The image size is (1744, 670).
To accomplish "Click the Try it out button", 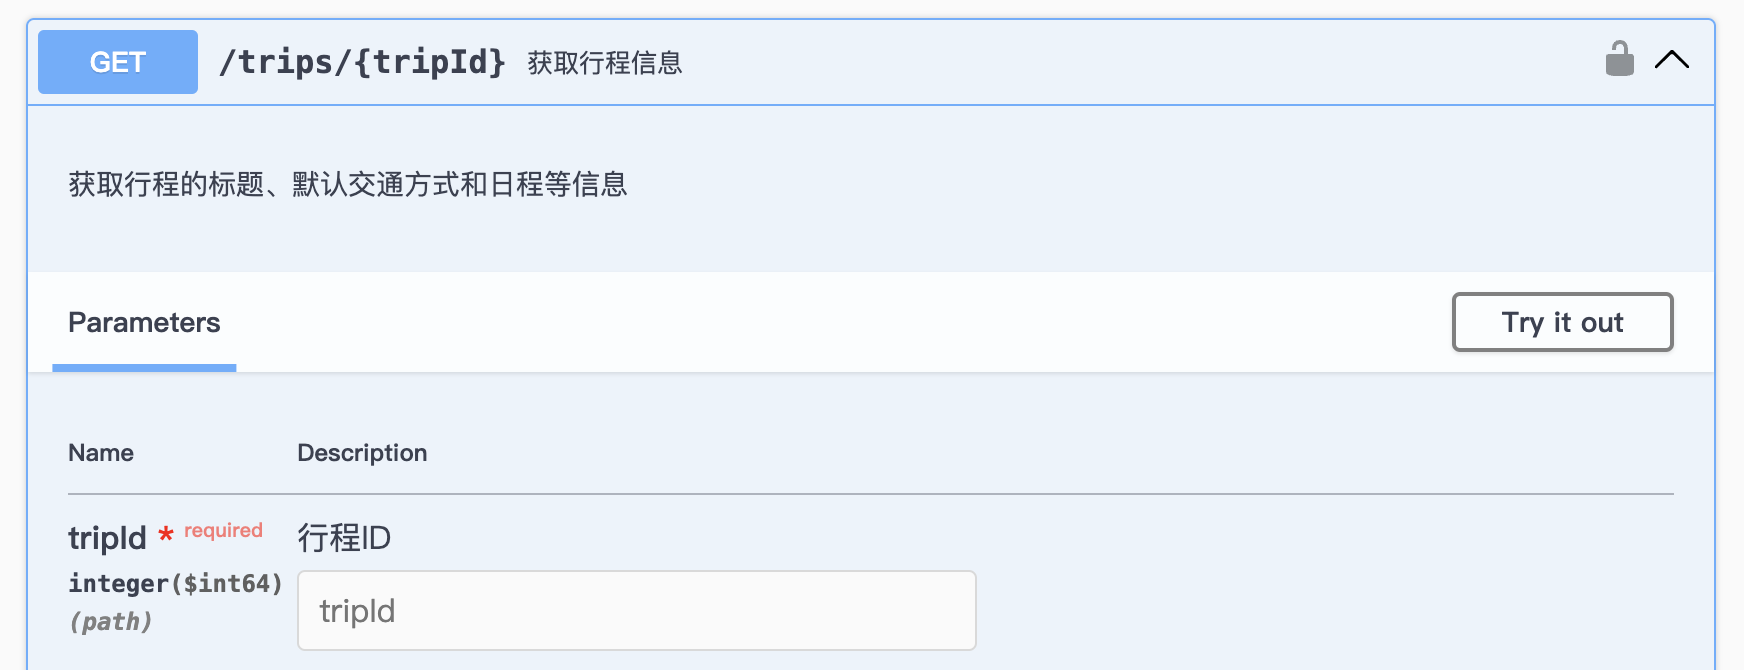I will (x=1562, y=322).
